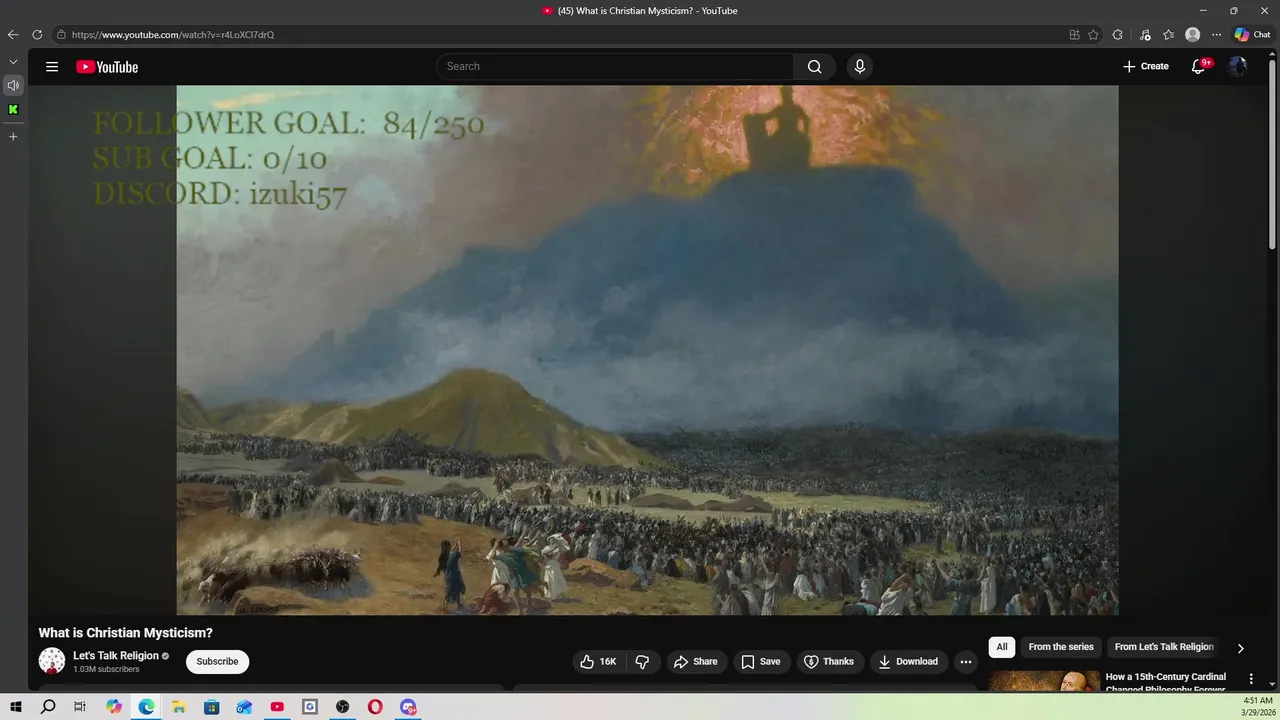
Task: Open YouTube notifications bell
Action: 1199,66
